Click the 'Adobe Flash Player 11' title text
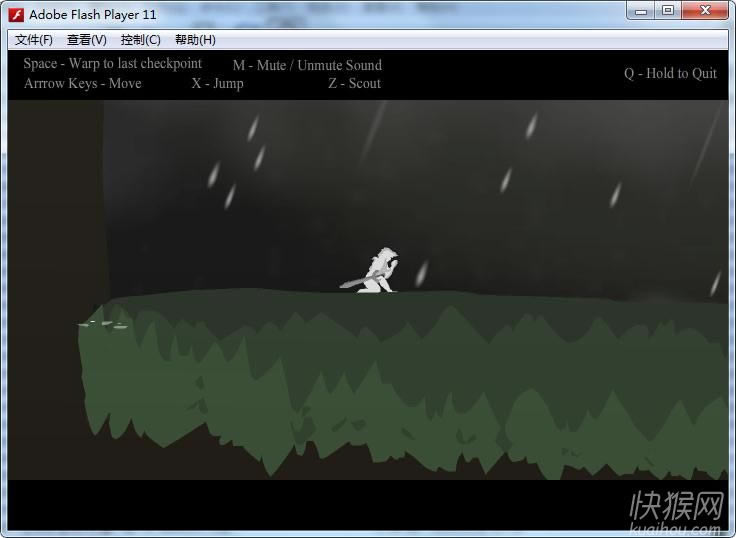736x538 pixels. coord(92,14)
